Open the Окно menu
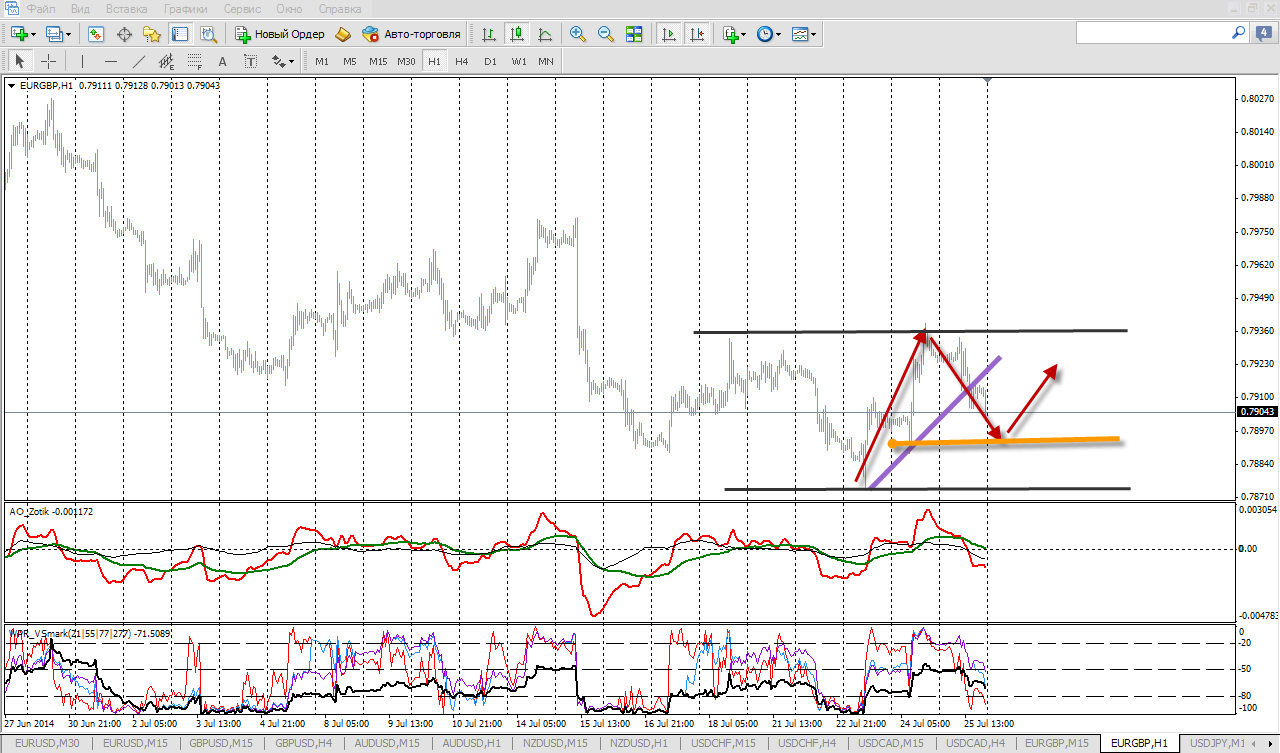This screenshot has height=753, width=1280. 289,8
